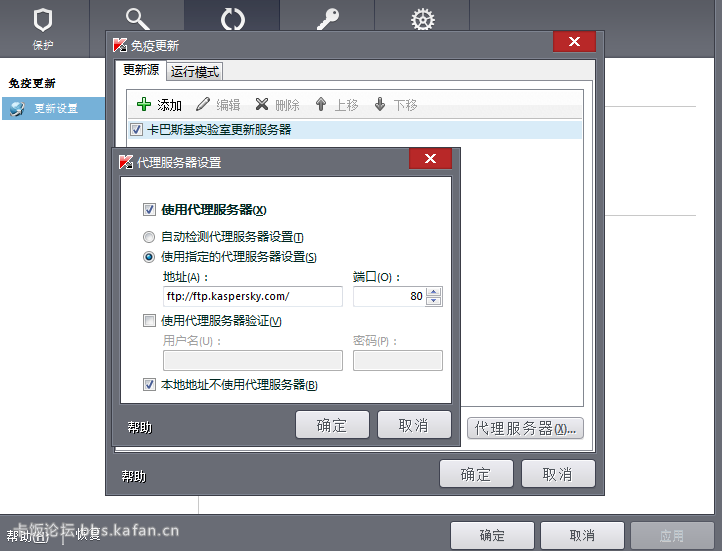Click the X 删除 icon
The width and height of the screenshot is (722, 551).
[262, 104]
